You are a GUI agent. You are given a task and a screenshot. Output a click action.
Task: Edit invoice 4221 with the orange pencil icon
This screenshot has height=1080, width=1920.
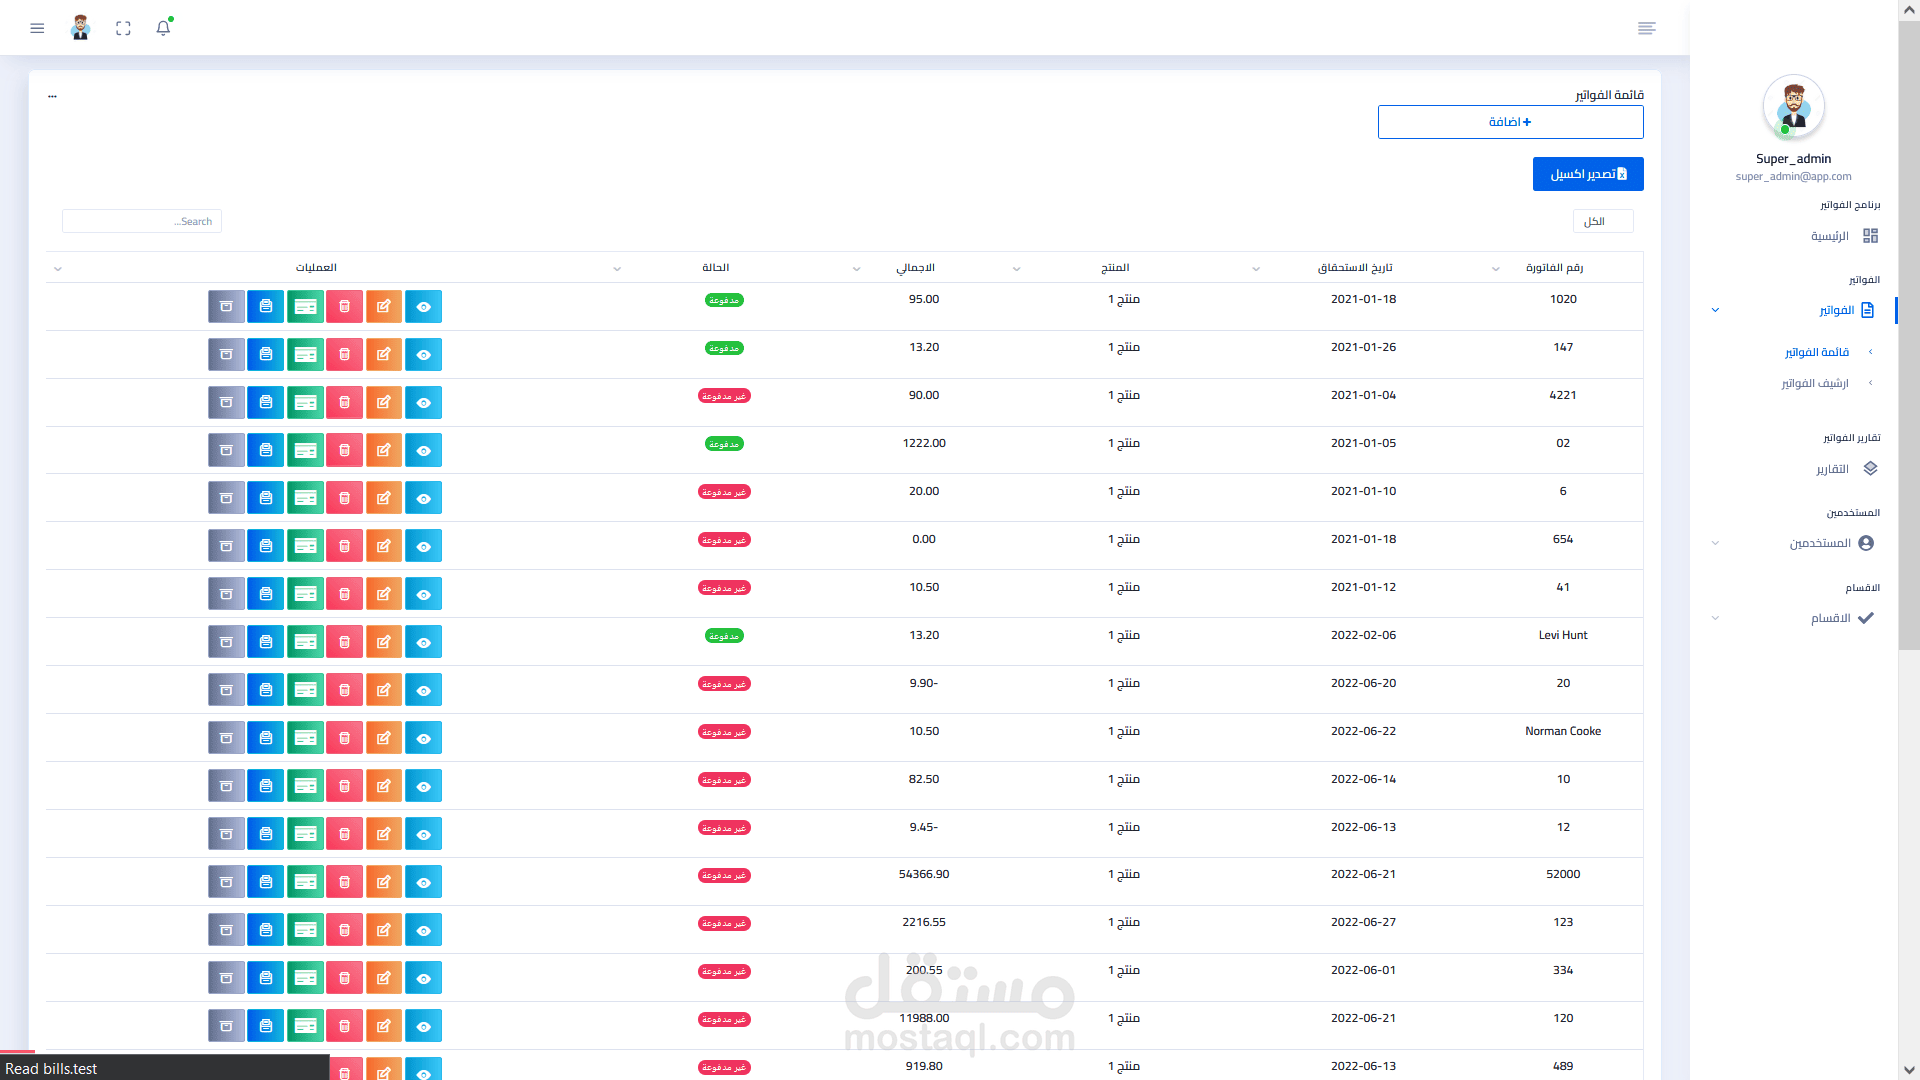click(x=384, y=403)
